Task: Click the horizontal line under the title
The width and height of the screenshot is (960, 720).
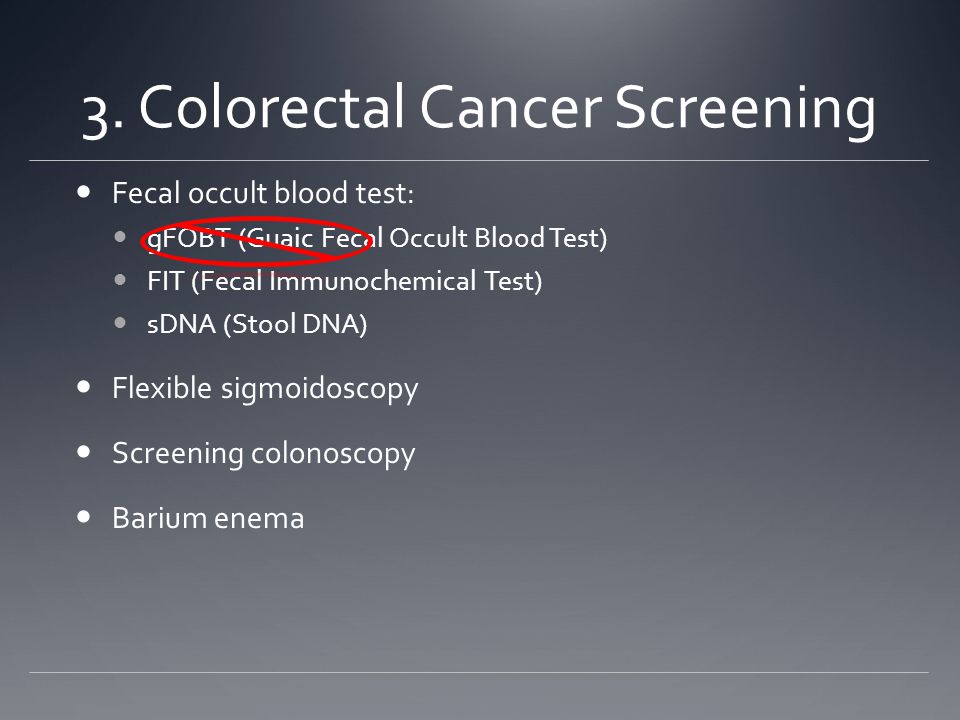Action: [x=479, y=160]
